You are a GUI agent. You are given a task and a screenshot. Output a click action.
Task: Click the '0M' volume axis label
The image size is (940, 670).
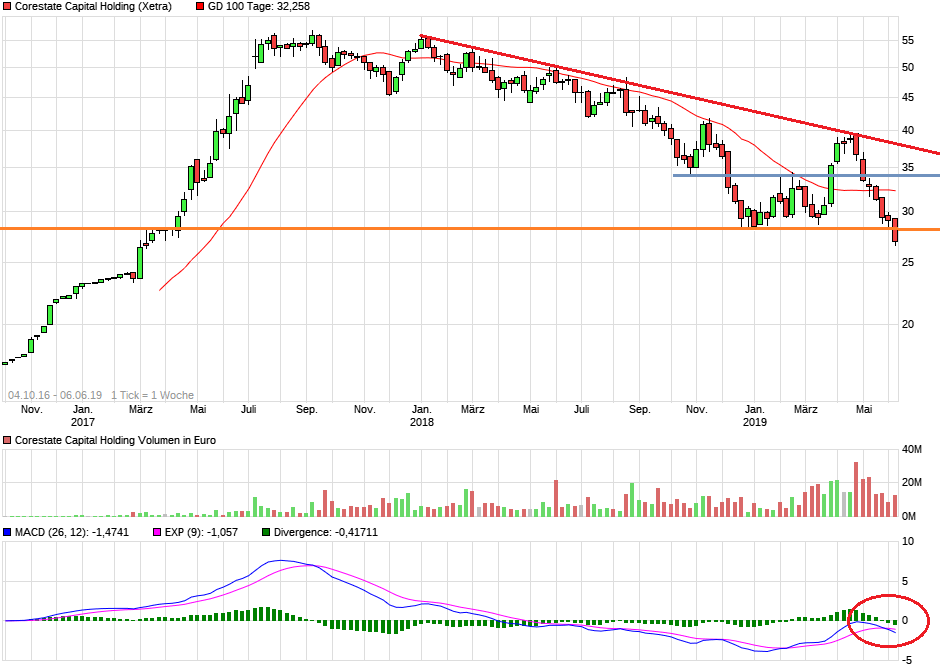[908, 516]
